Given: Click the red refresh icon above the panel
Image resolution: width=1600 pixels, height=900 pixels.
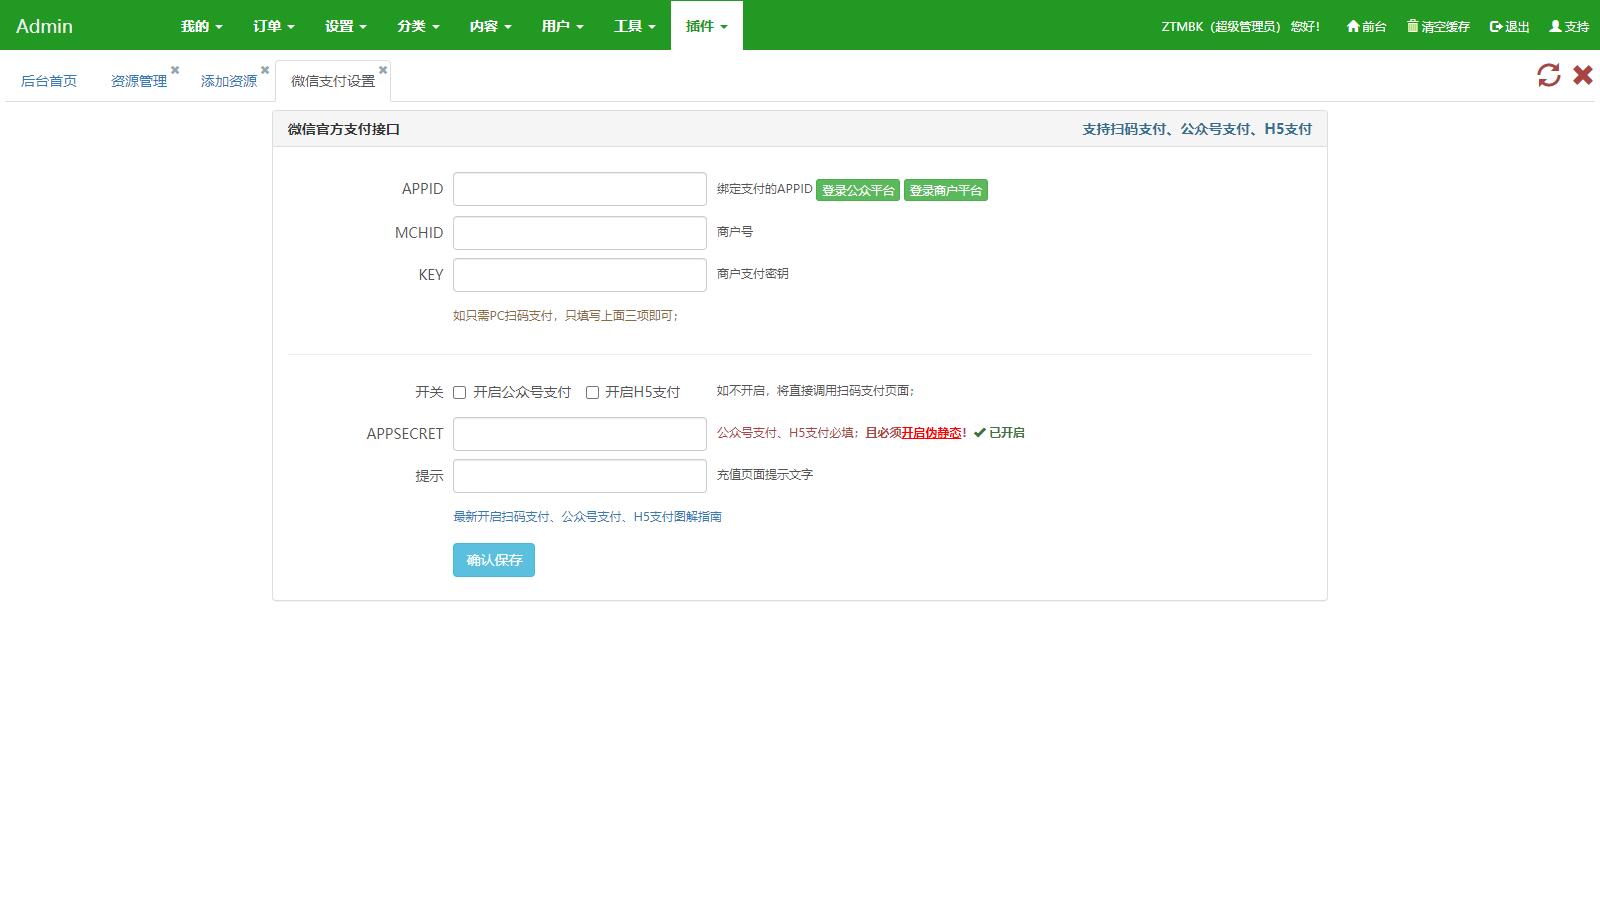Looking at the screenshot, I should 1549,75.
